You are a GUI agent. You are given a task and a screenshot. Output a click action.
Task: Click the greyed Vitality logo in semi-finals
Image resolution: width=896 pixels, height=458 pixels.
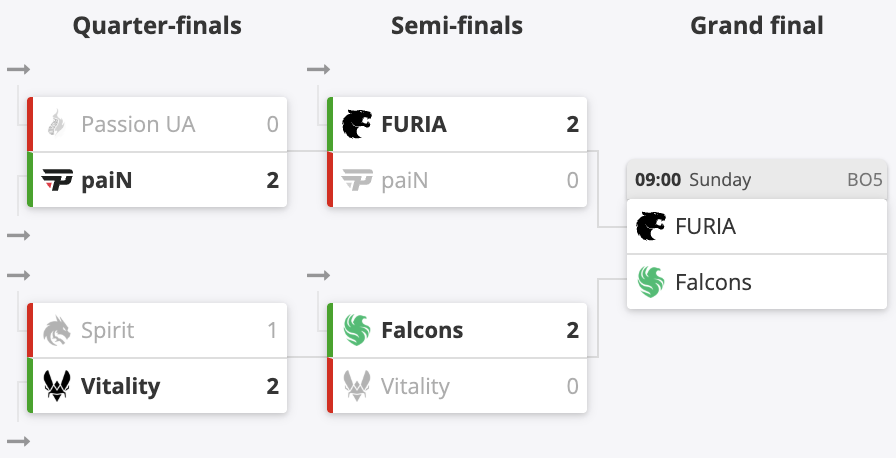click(357, 386)
